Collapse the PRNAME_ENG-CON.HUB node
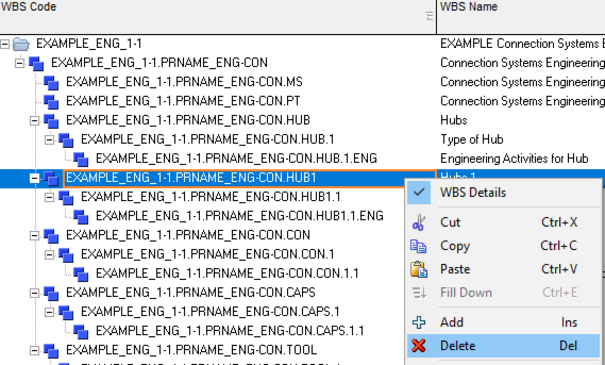Screen dimensions: 605x365 coord(34,121)
